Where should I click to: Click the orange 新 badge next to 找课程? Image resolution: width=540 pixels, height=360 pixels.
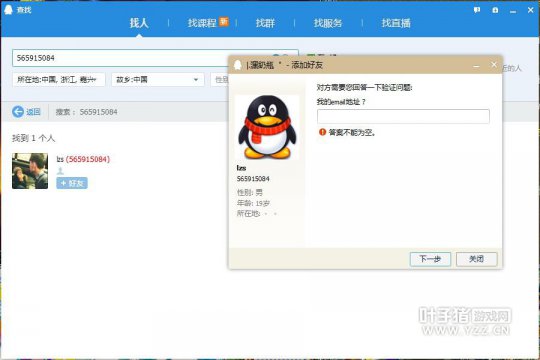[x=224, y=21]
